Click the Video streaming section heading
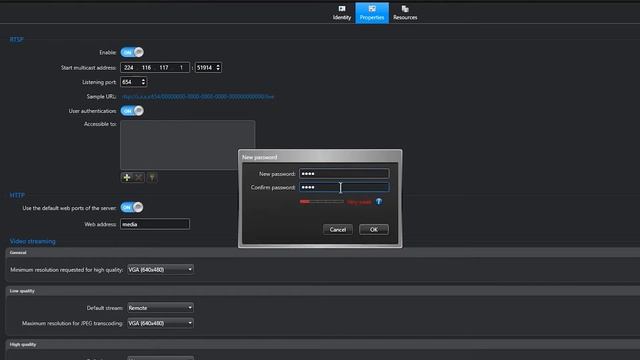The width and height of the screenshot is (640, 360). (x=33, y=241)
